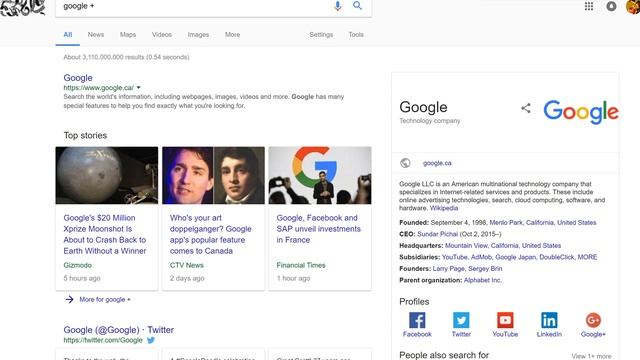The width and height of the screenshot is (640, 360).
Task: Switch to the Images tab
Action: tap(198, 35)
